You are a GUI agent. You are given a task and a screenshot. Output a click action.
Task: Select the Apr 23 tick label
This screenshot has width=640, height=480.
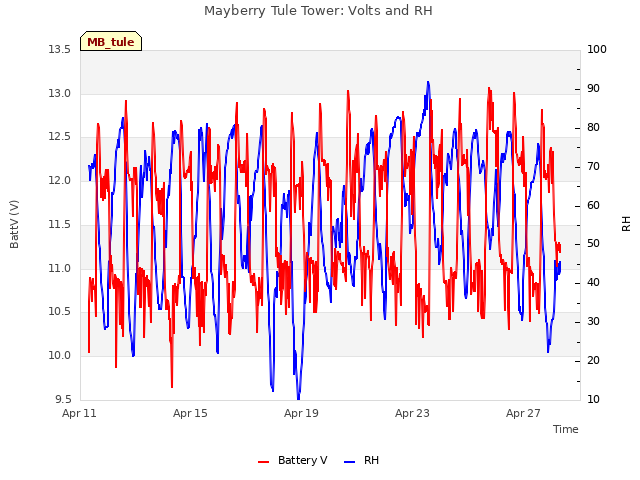pos(412,413)
